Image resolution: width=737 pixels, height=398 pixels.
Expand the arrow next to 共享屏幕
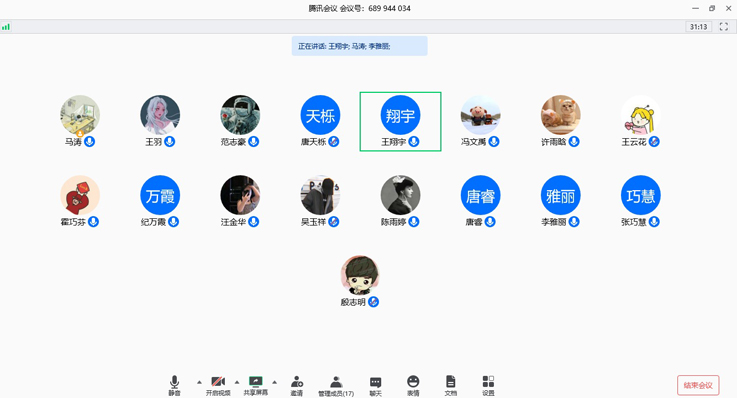[x=274, y=382]
